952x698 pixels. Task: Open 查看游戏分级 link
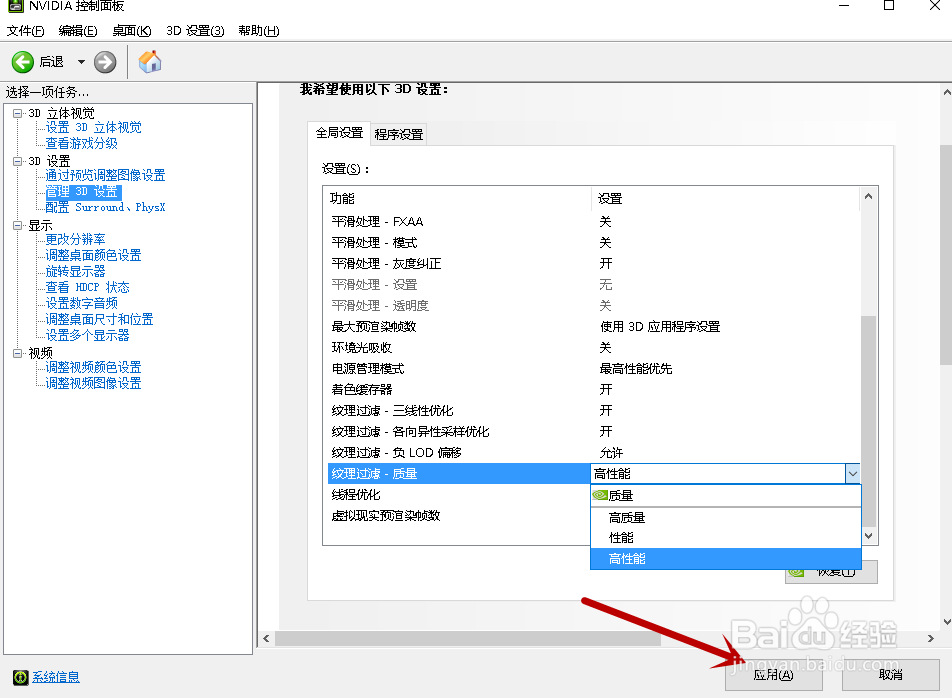click(x=81, y=143)
